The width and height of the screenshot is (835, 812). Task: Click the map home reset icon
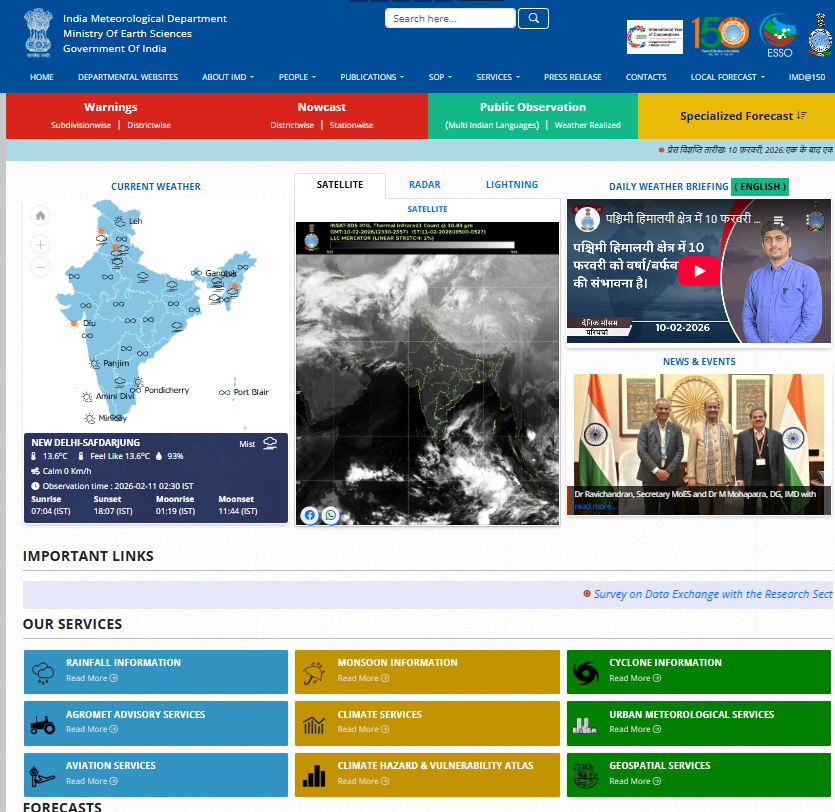[x=40, y=215]
